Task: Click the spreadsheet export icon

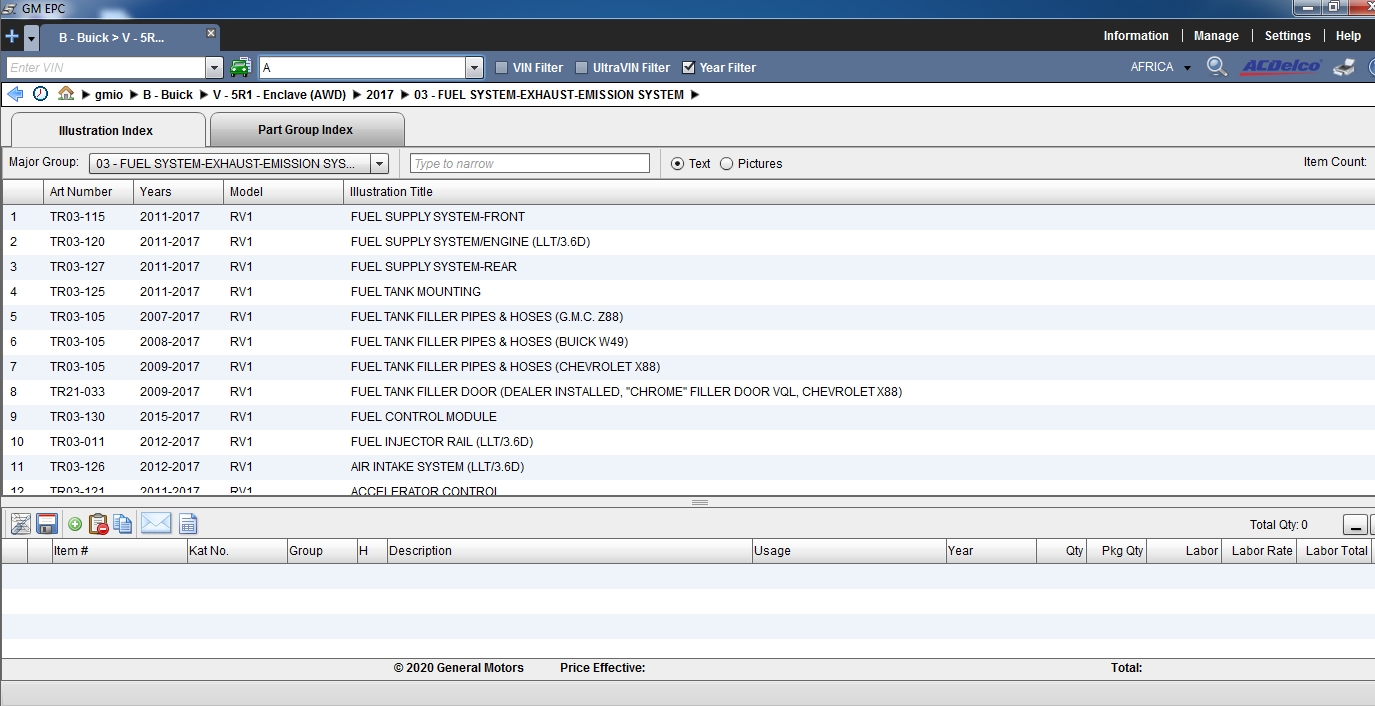Action: [188, 524]
